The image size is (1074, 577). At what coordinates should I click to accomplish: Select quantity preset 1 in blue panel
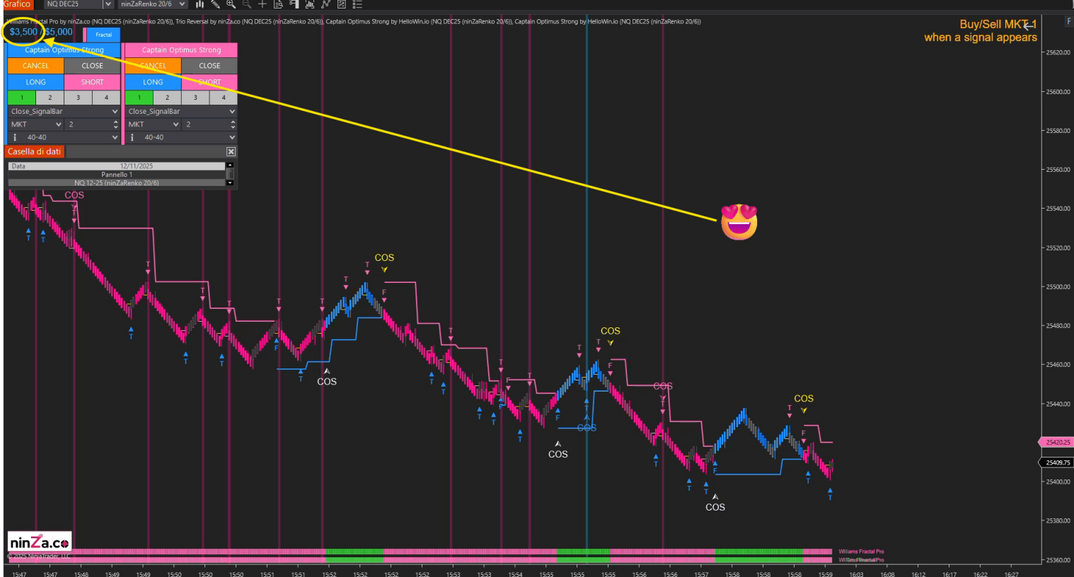[x=21, y=97]
